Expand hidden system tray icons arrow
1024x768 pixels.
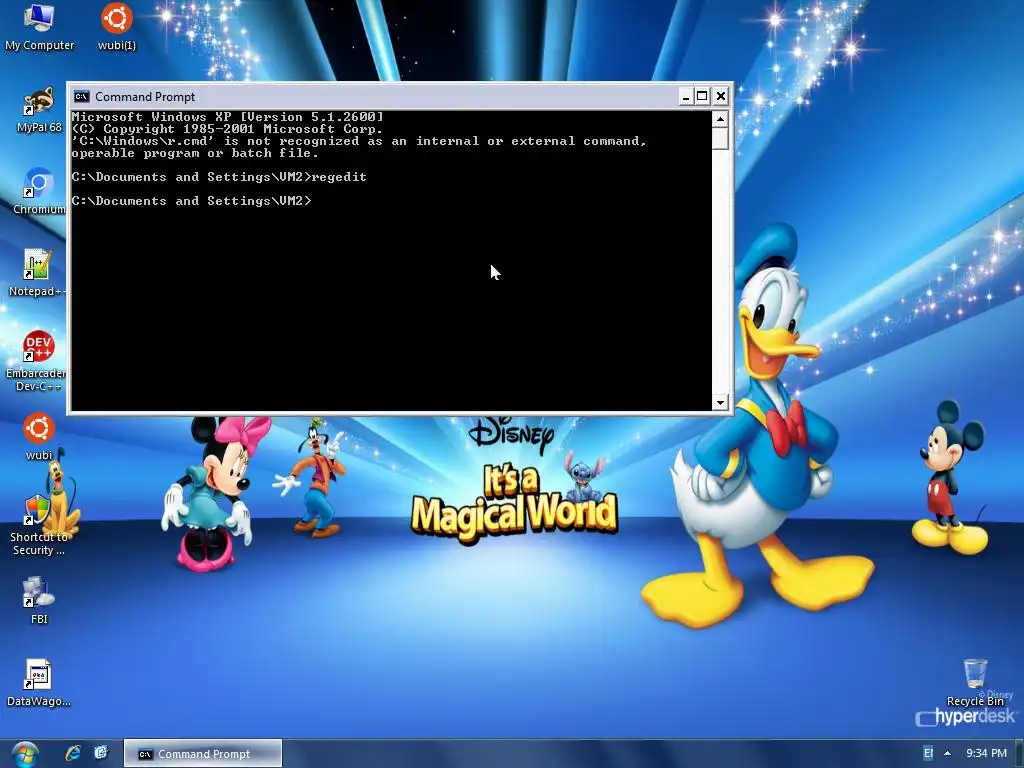click(948, 753)
